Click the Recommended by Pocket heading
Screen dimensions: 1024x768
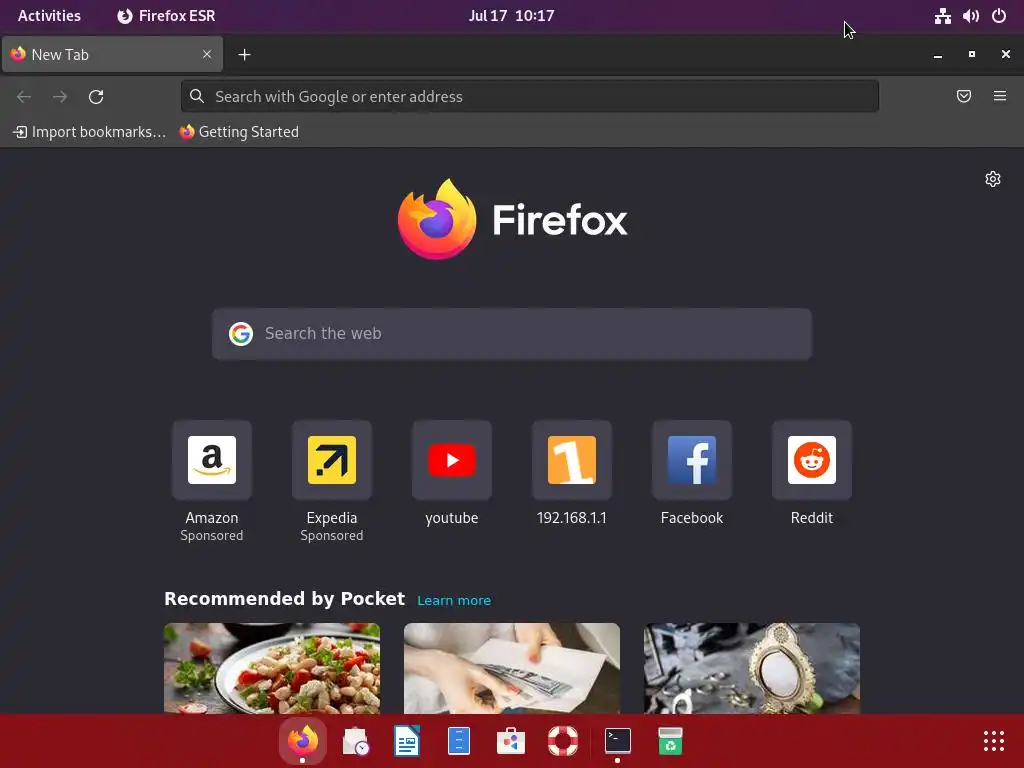(285, 599)
